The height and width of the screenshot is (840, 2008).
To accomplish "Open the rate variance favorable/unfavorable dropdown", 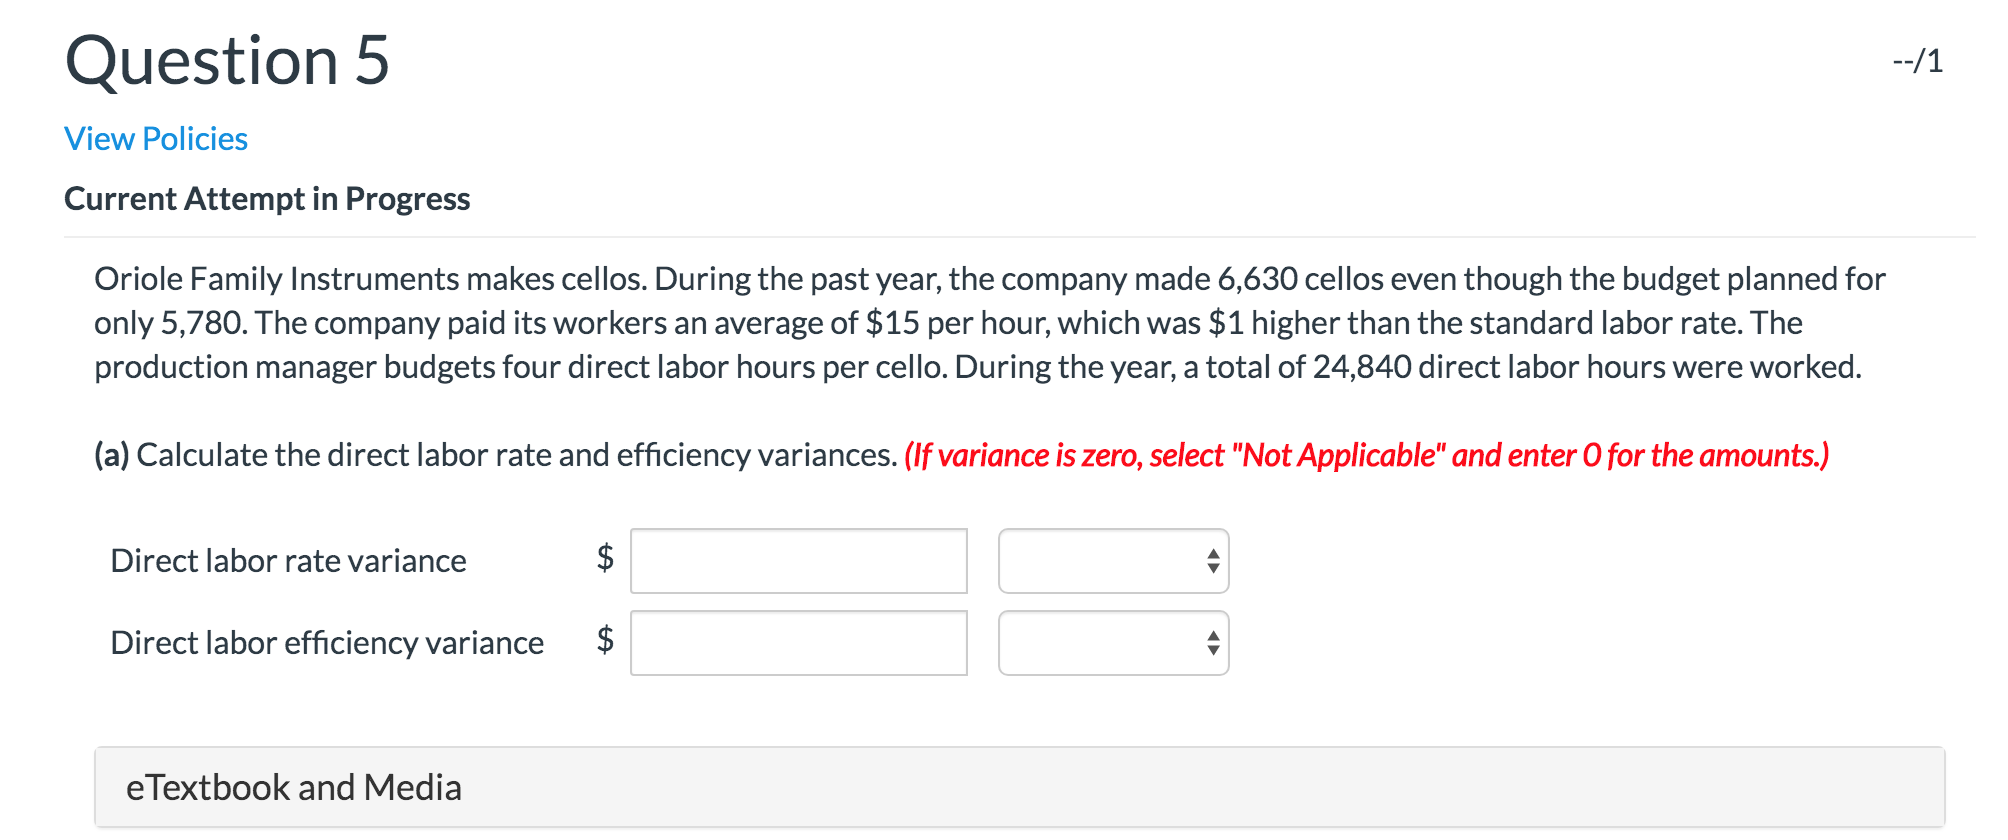I will click(x=1113, y=561).
